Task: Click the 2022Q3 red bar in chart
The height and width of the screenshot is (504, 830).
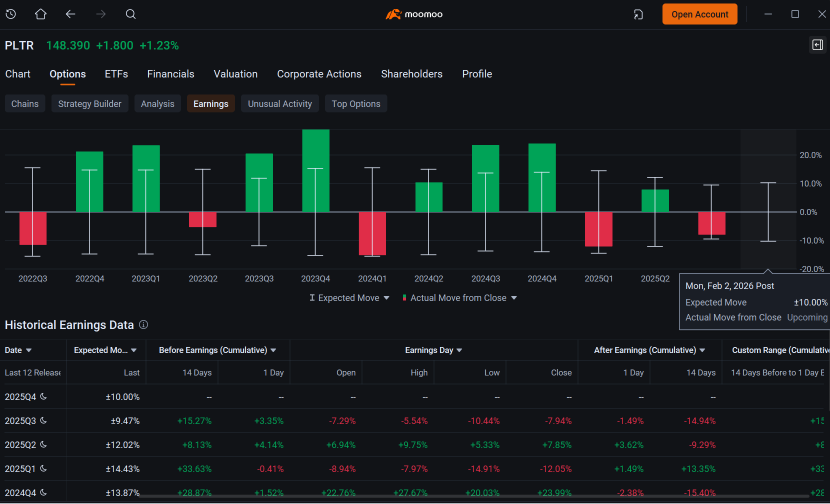Action: click(33, 228)
